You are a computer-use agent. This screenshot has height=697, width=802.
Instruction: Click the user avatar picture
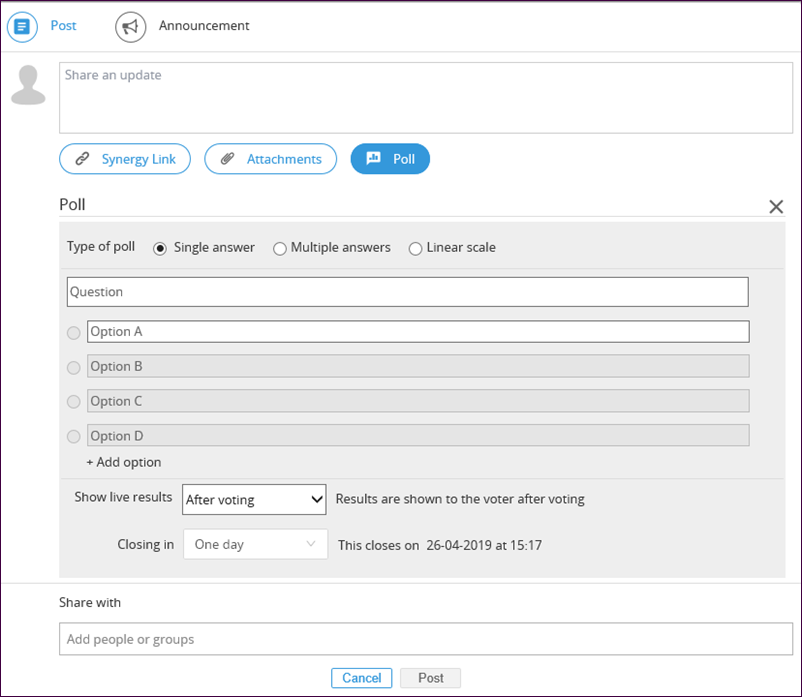[x=29, y=85]
